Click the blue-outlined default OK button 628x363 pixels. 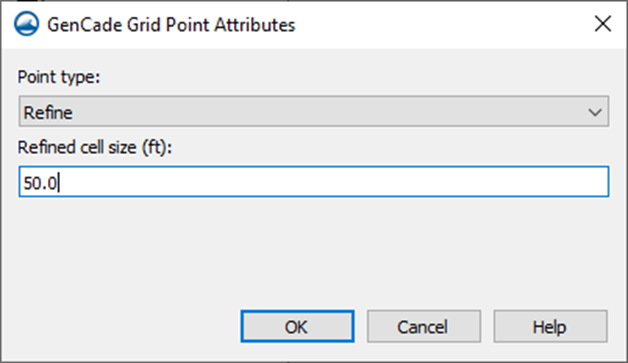tap(297, 326)
